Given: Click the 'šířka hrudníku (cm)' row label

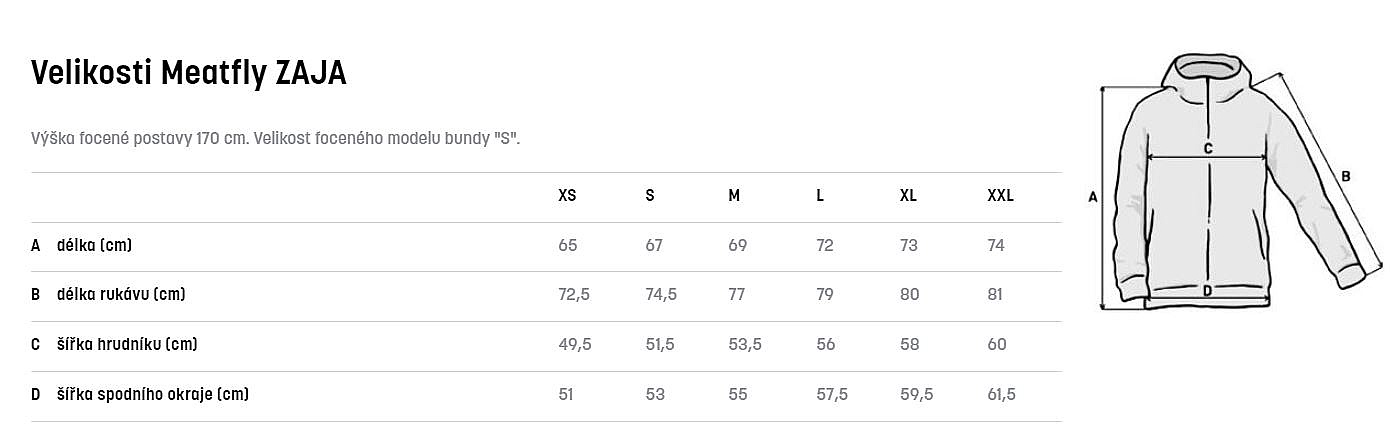Looking at the screenshot, I should pyautogui.click(x=127, y=344).
